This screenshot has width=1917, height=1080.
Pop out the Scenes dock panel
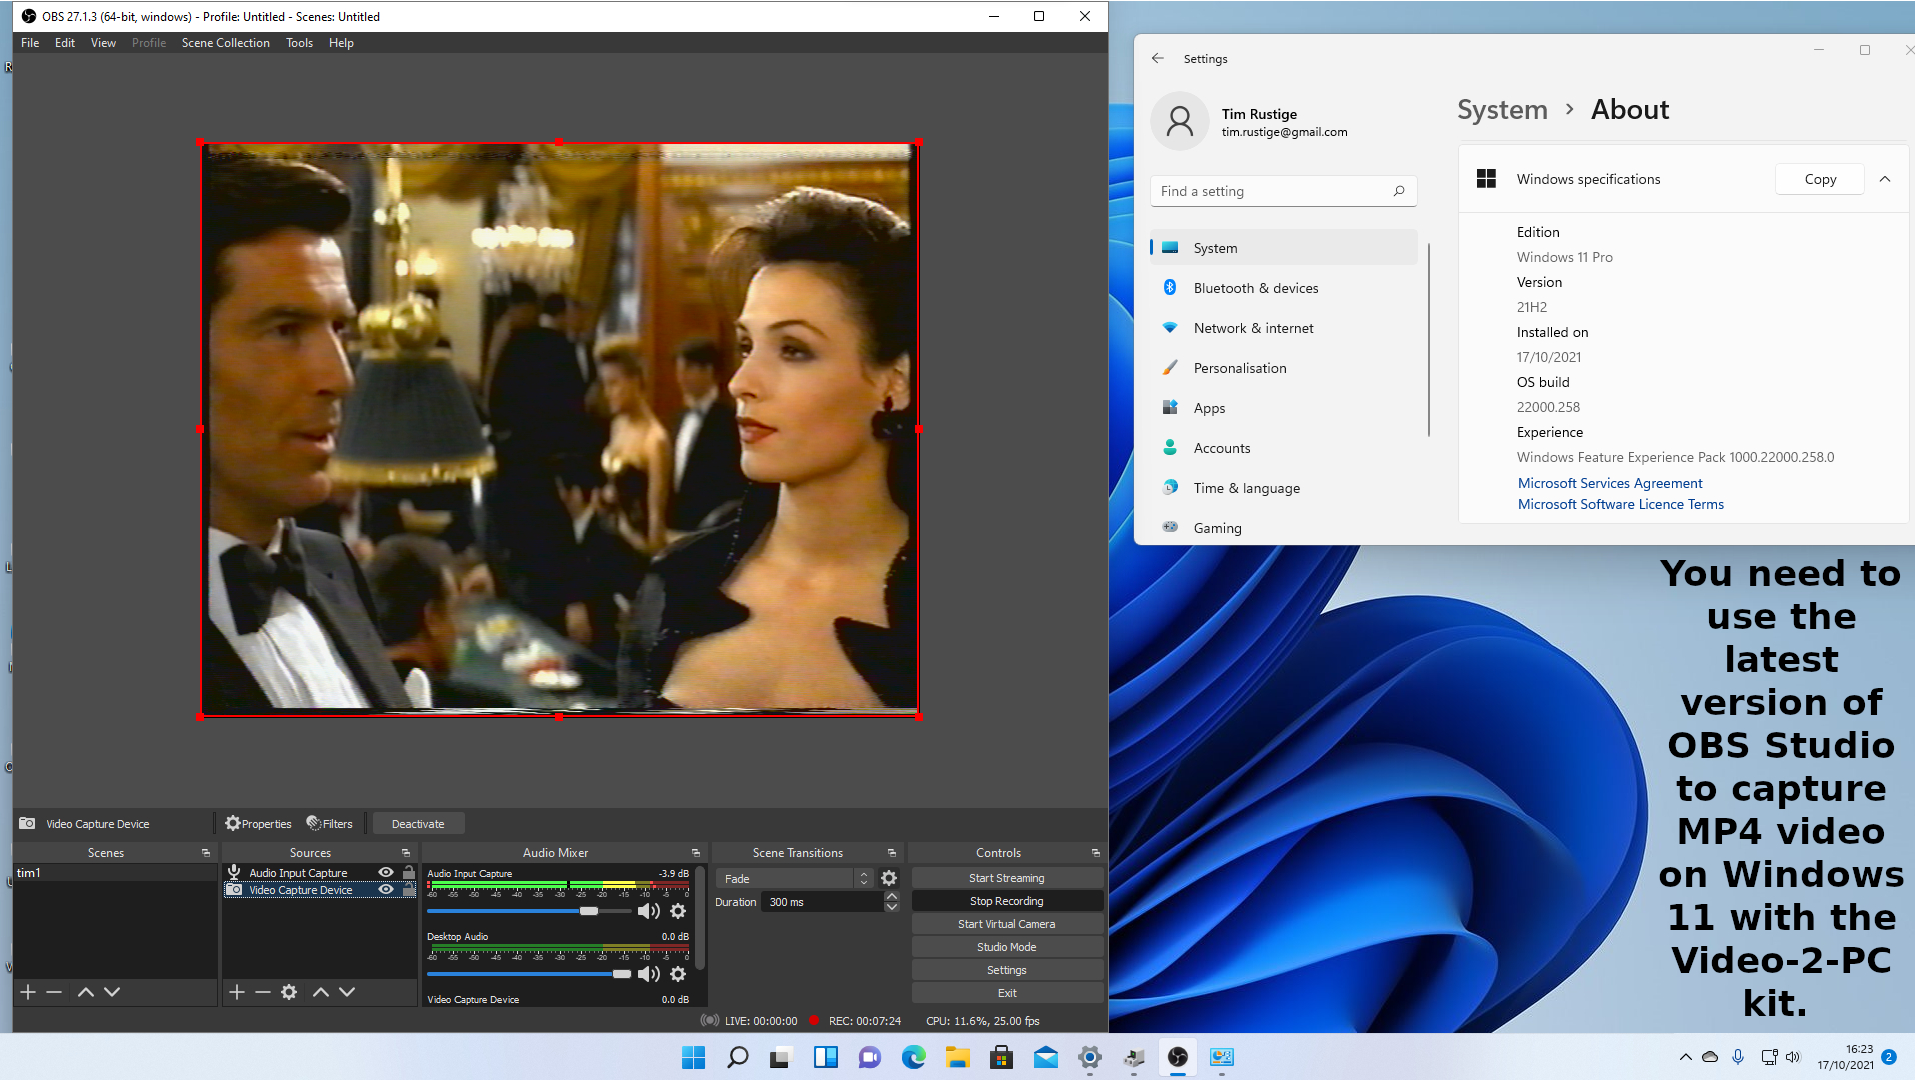coord(206,853)
